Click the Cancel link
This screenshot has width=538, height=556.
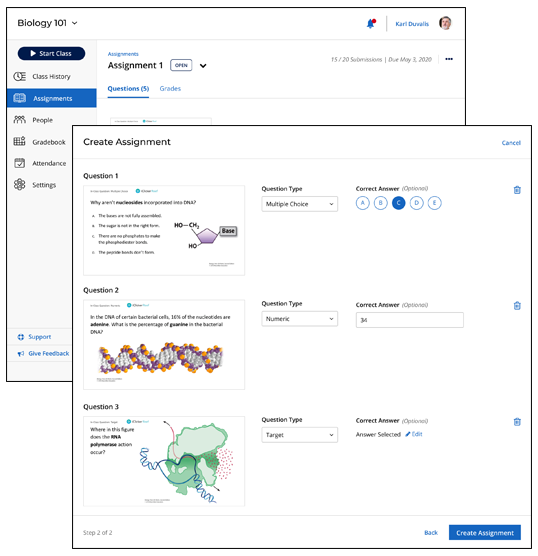coord(511,143)
